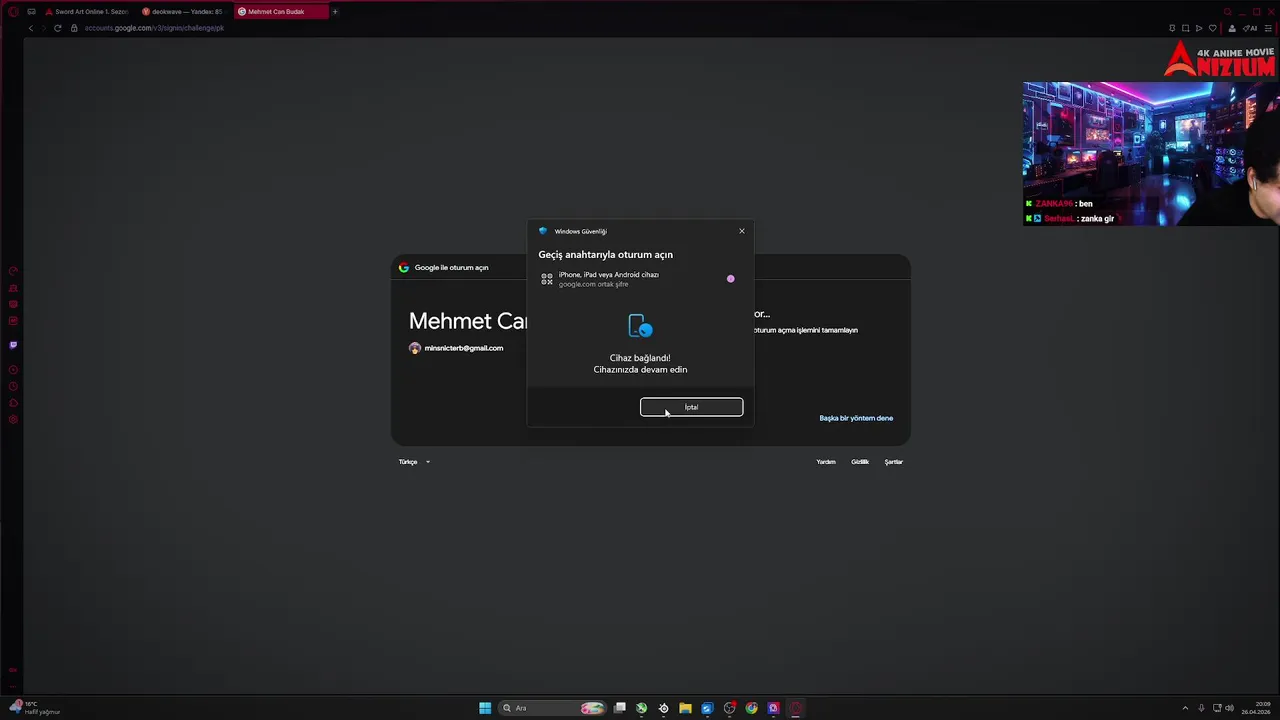The height and width of the screenshot is (720, 1280).
Task: Open Chrome from the taskbar
Action: [751, 708]
